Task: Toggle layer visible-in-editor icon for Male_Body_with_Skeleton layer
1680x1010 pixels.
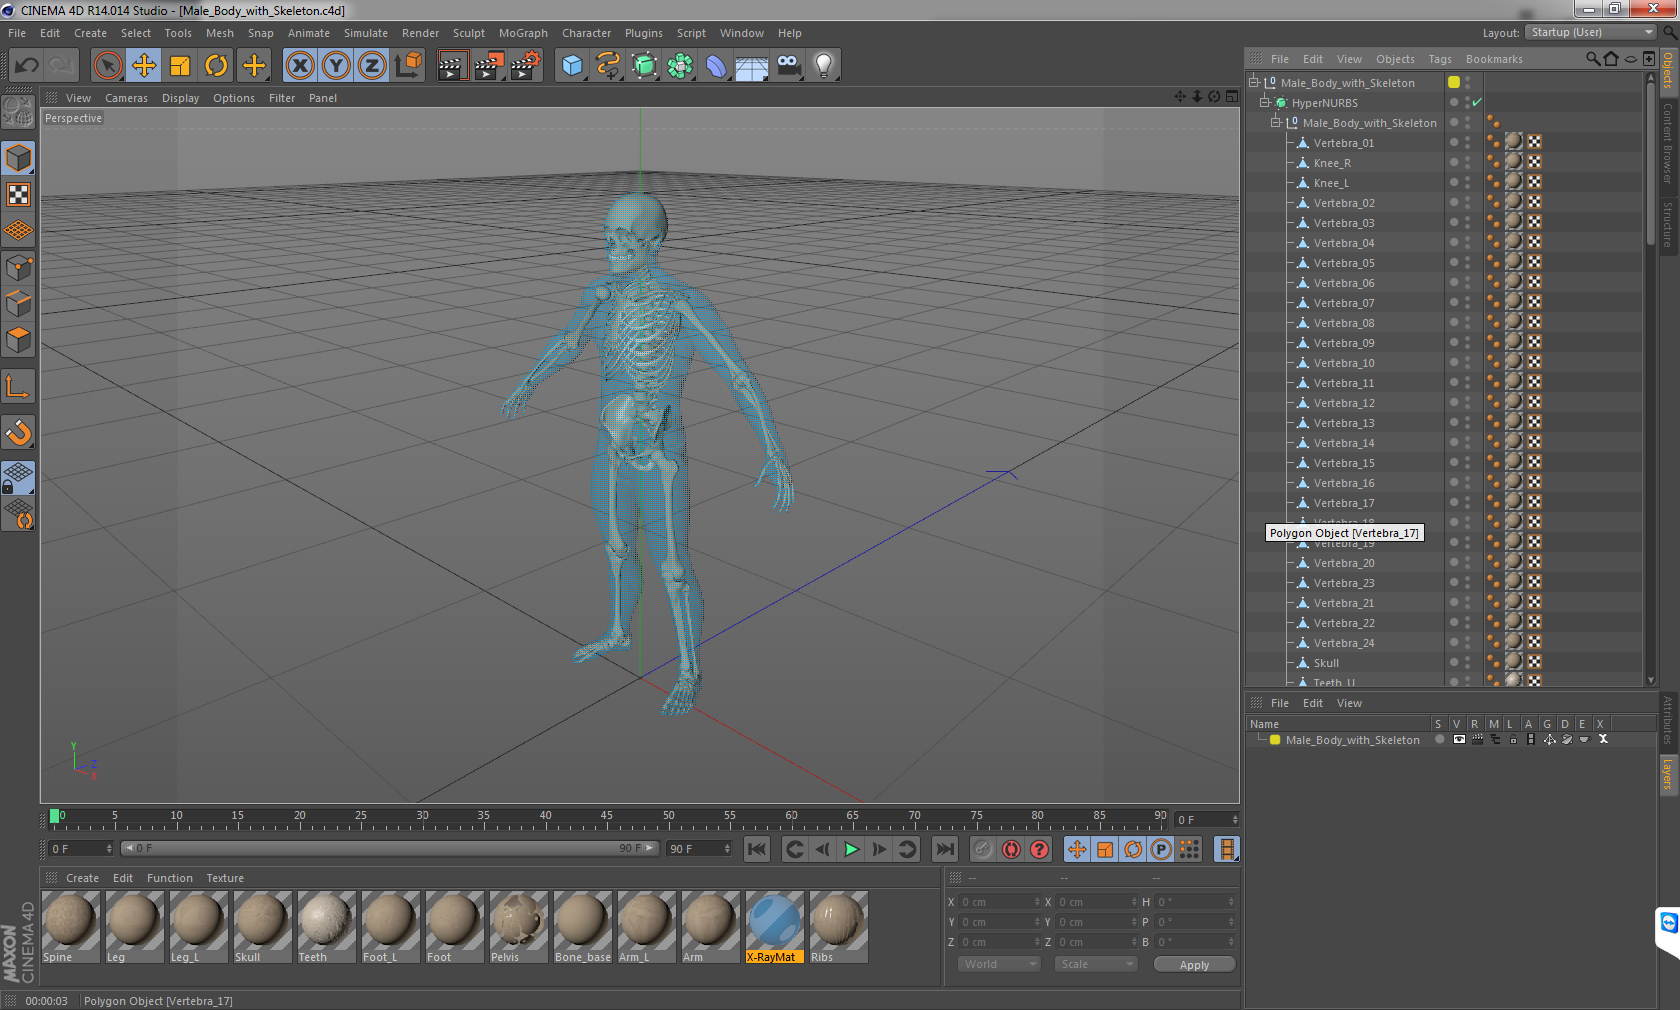Action: click(x=1459, y=740)
